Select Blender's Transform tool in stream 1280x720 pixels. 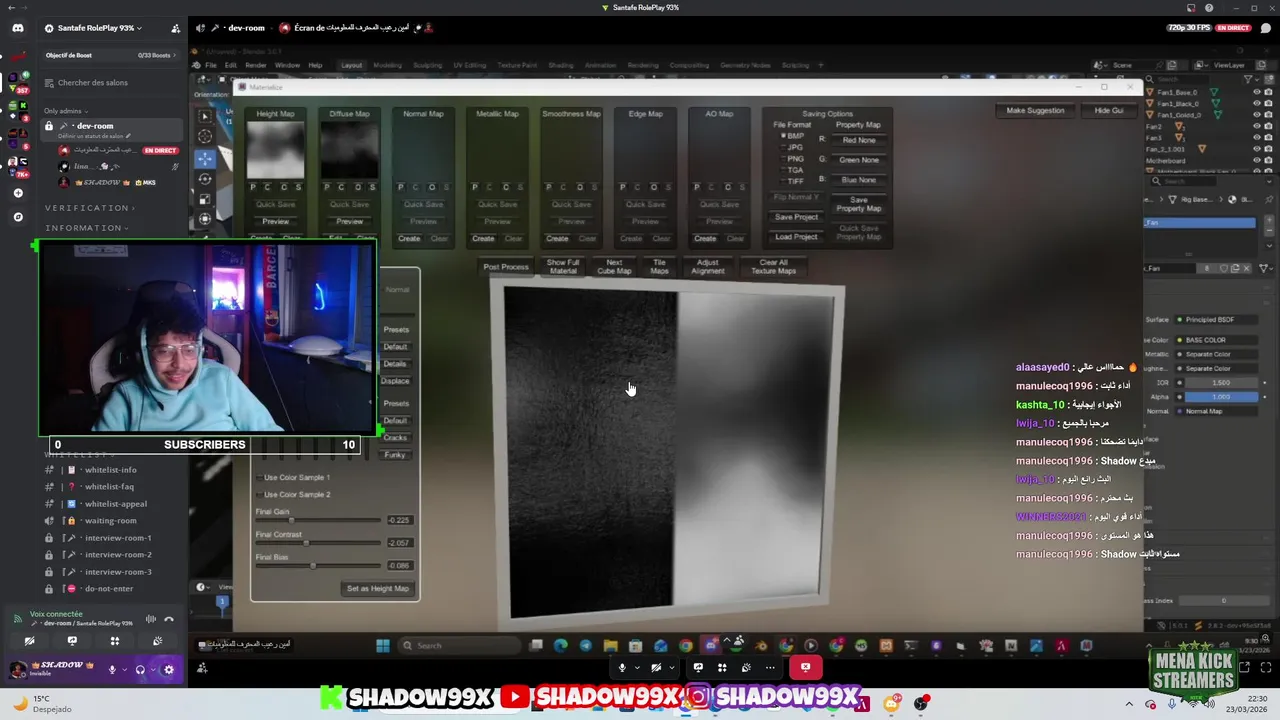coord(205,219)
